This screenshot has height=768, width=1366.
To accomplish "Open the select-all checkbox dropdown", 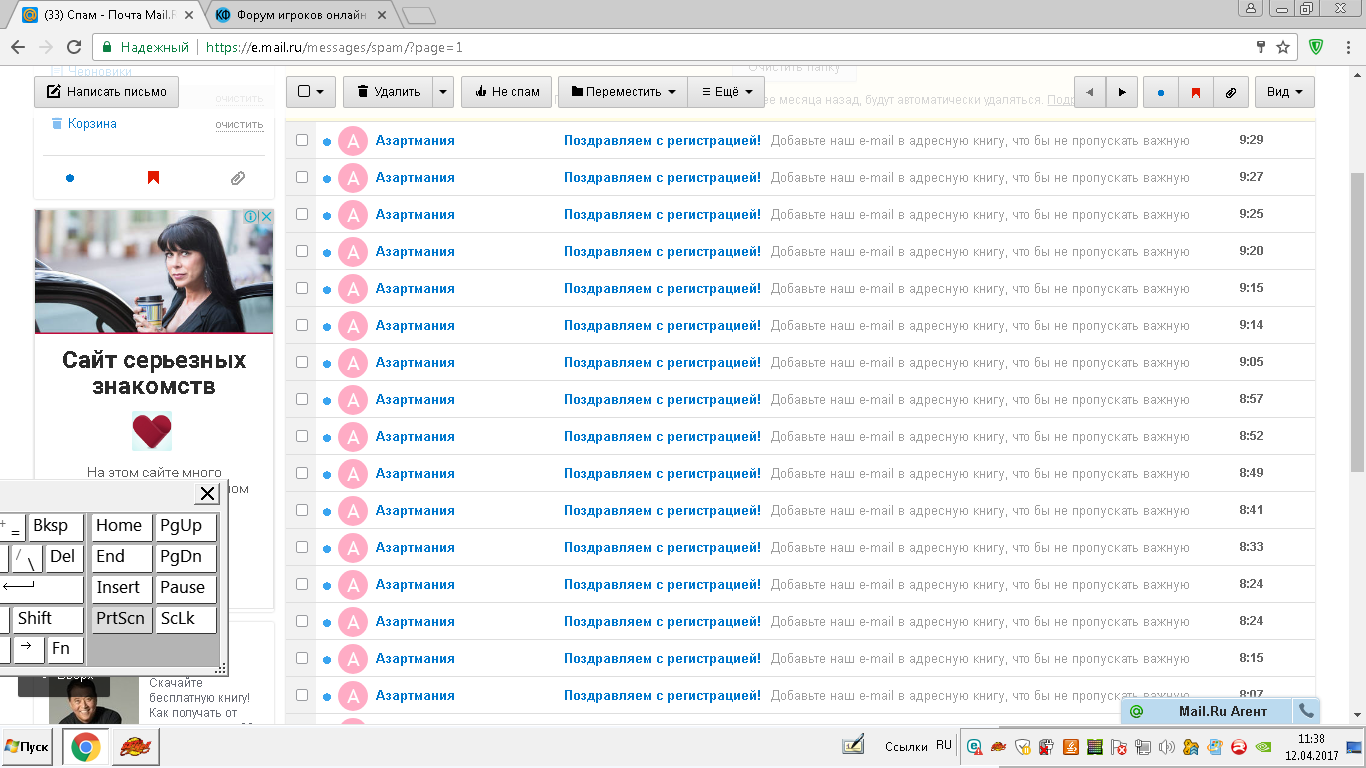I will [x=310, y=92].
